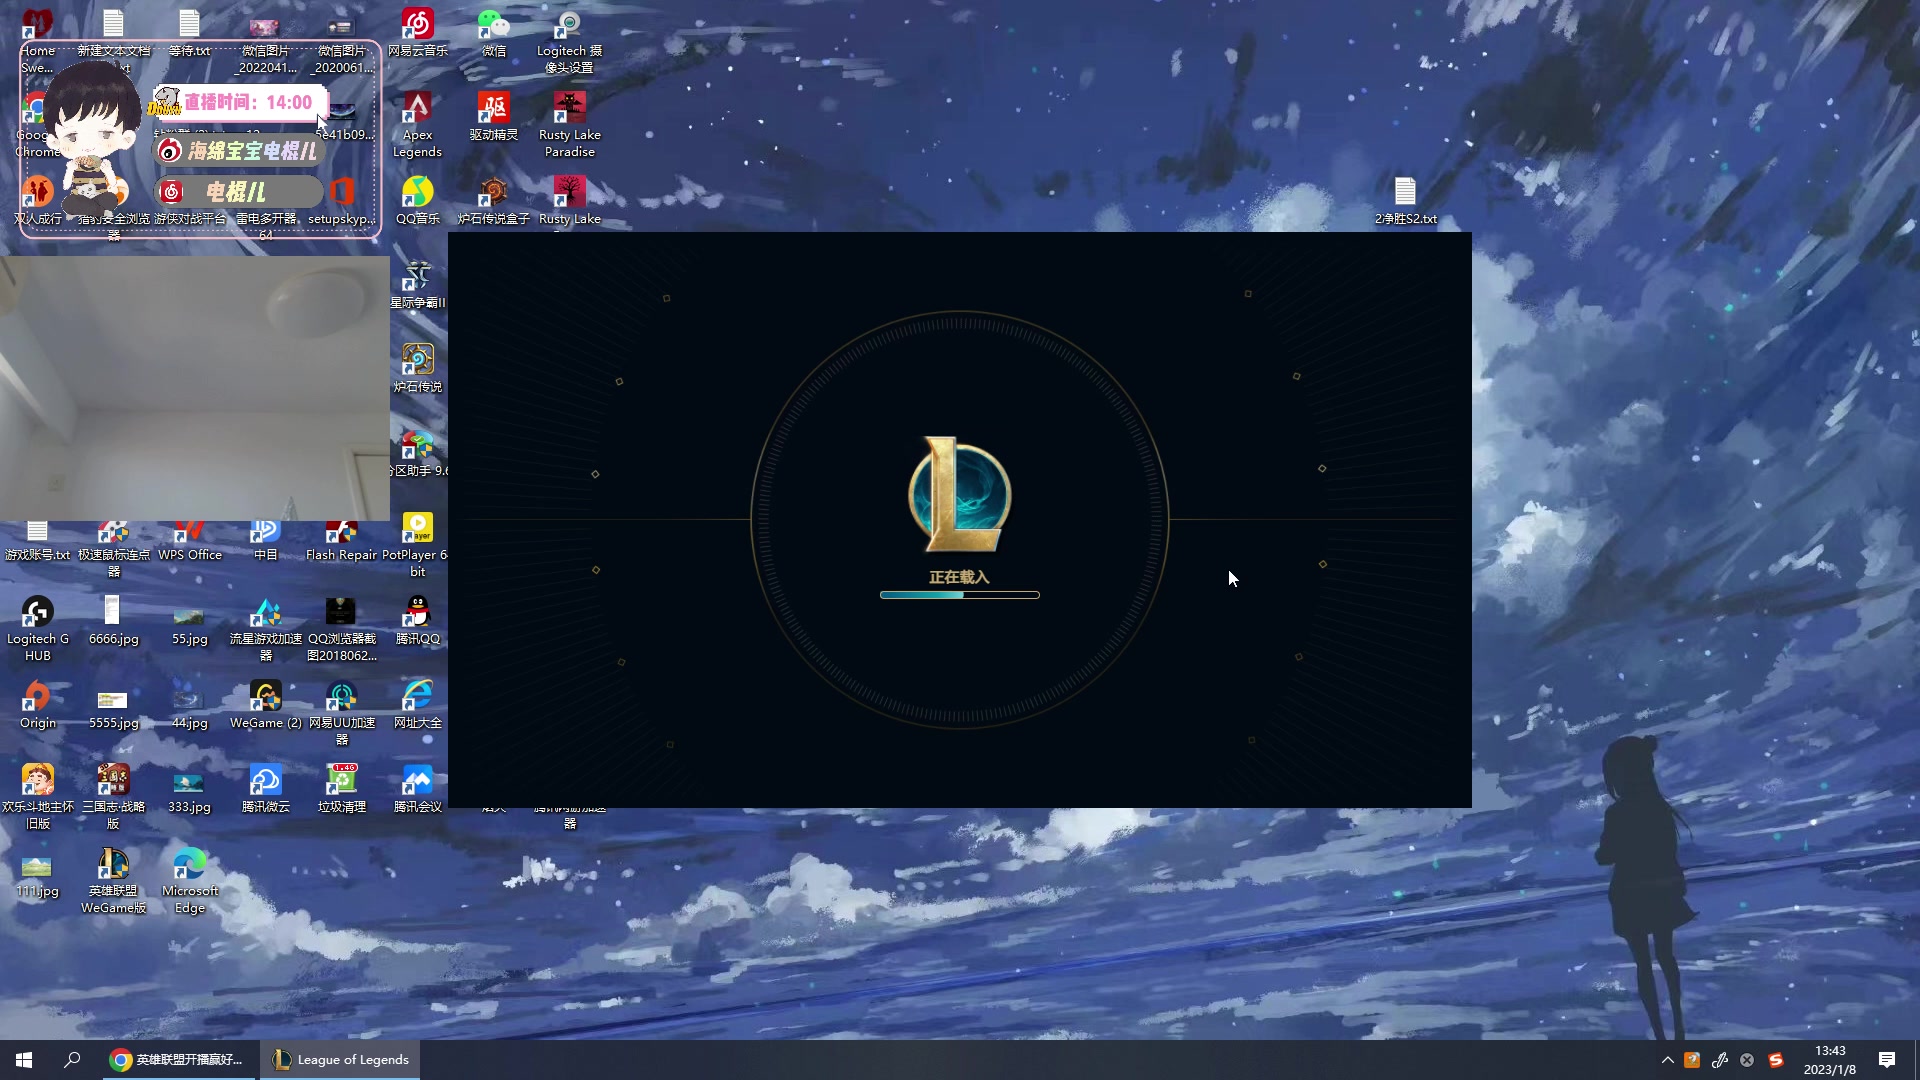
Task: Open the Windows Start menu
Action: (x=24, y=1060)
